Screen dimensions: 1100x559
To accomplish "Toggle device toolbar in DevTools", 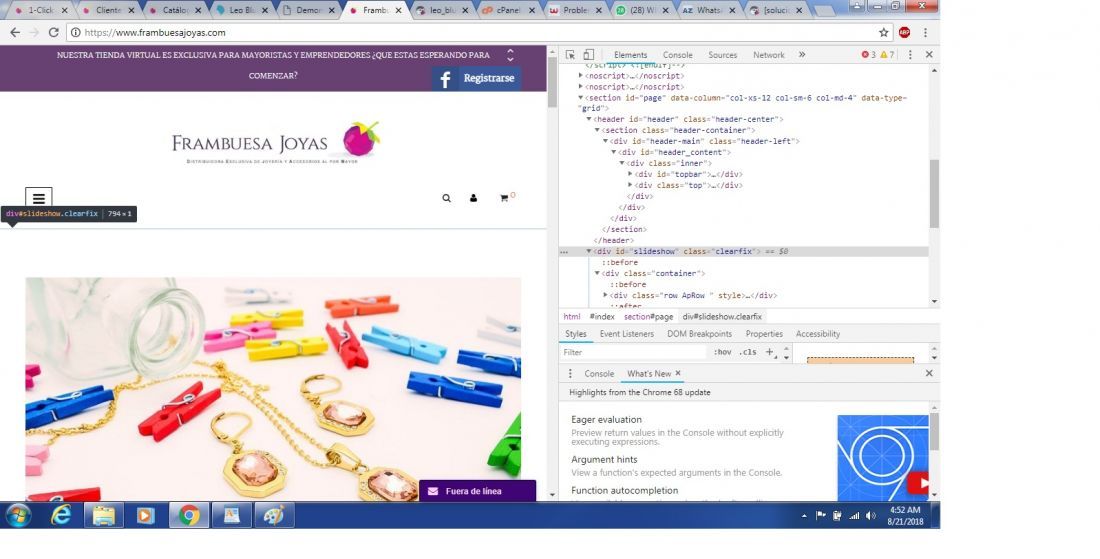I will click(x=589, y=55).
